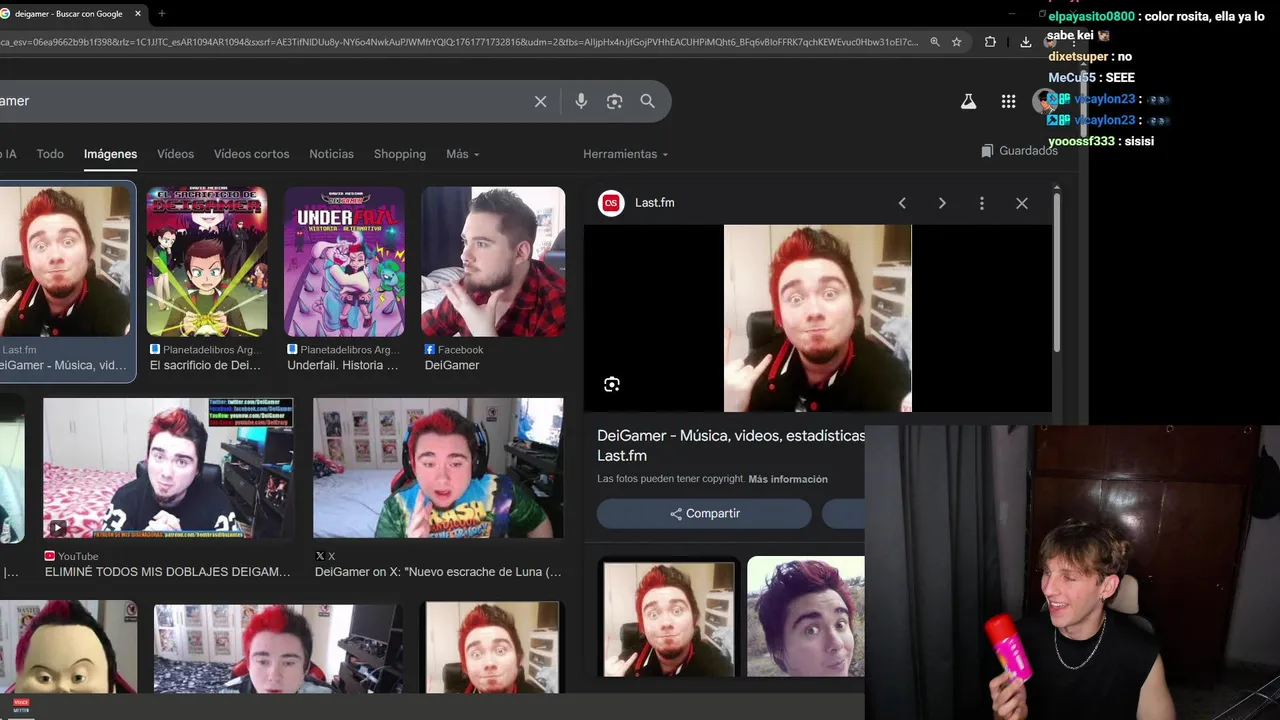Open El sacrificio de DeiGamer book thumbnail
Image resolution: width=1280 pixels, height=720 pixels.
tap(207, 262)
